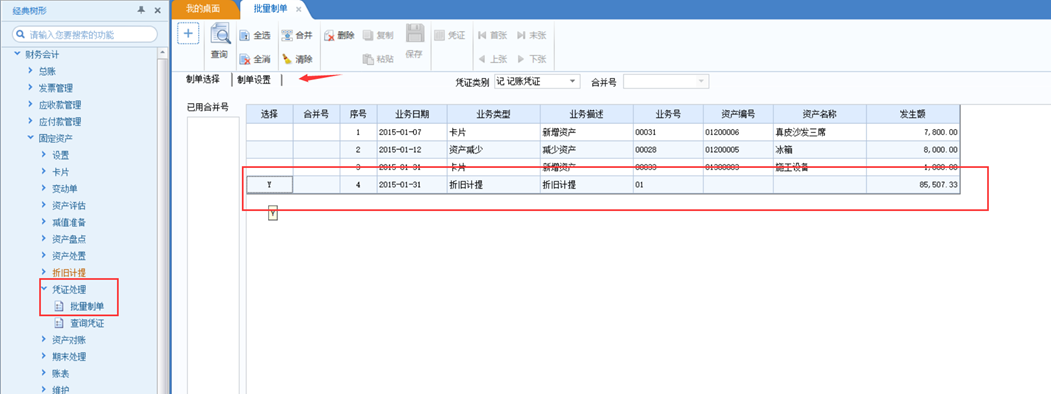This screenshot has height=394, width=1051.
Task: Select the 批量制单 tab
Action: point(271,9)
